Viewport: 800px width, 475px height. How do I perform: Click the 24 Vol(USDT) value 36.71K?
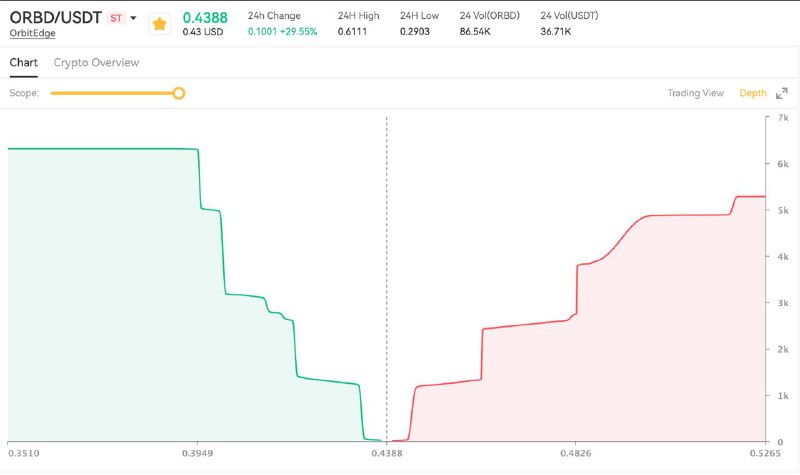(x=557, y=32)
